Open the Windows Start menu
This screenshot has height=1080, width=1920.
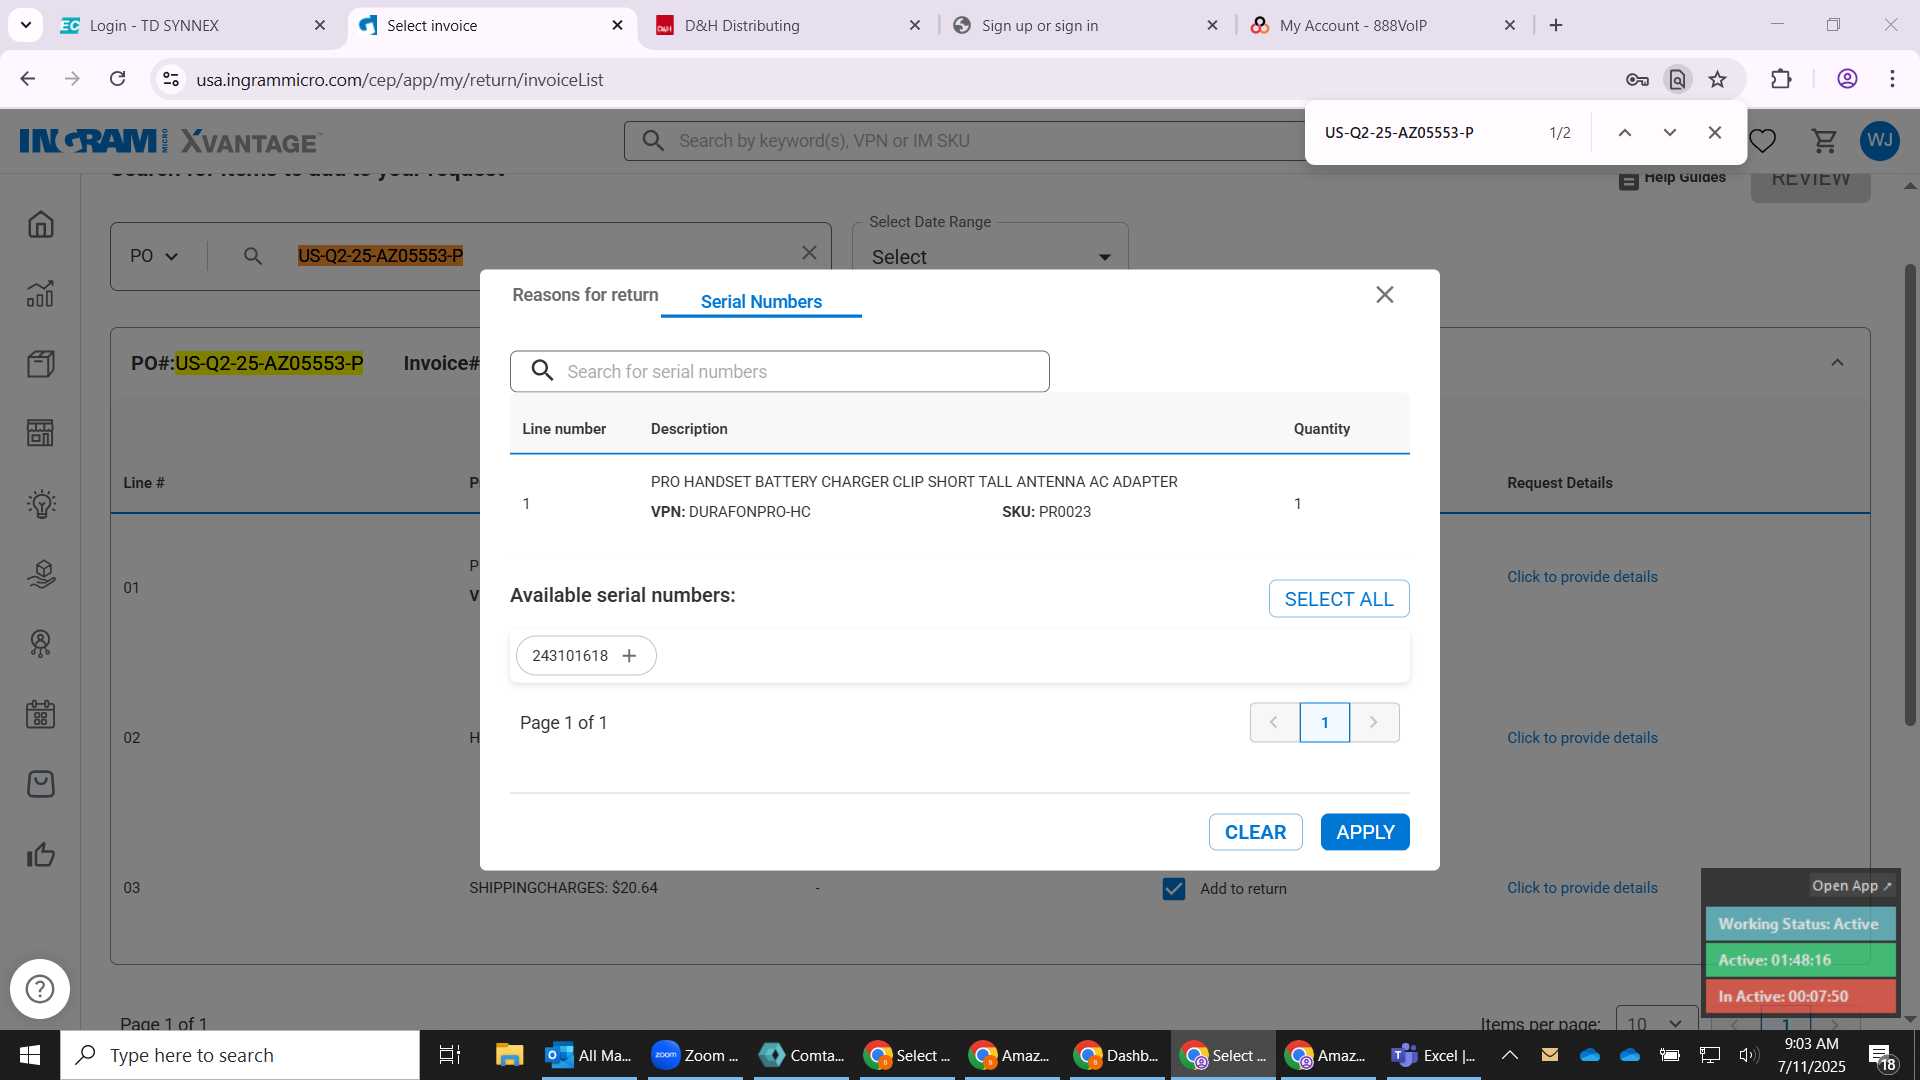tap(29, 1055)
